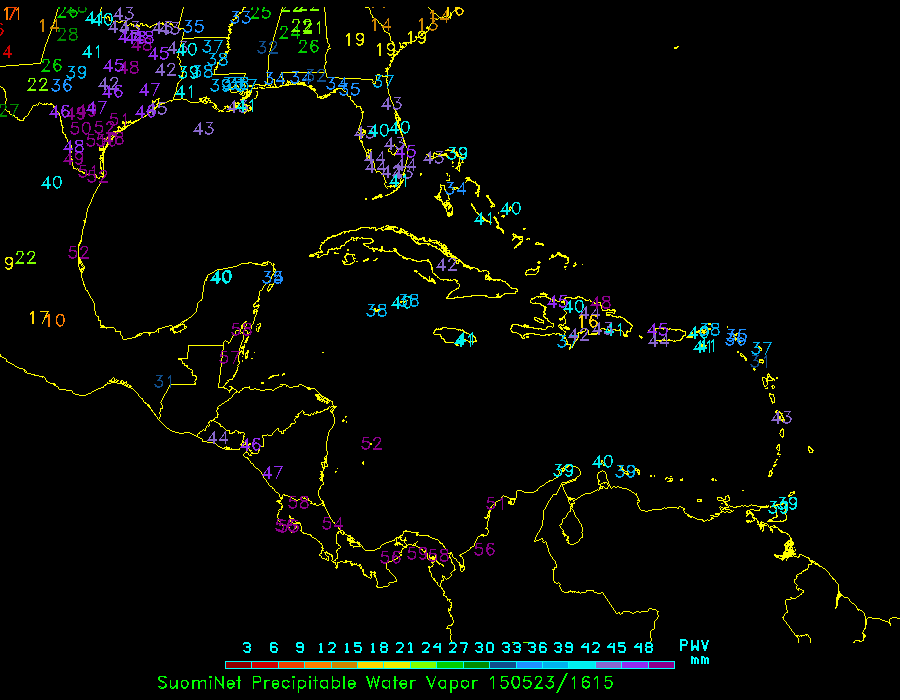
Task: Click the 52 reading in the Caribbean Sea
Action: pyautogui.click(x=372, y=443)
